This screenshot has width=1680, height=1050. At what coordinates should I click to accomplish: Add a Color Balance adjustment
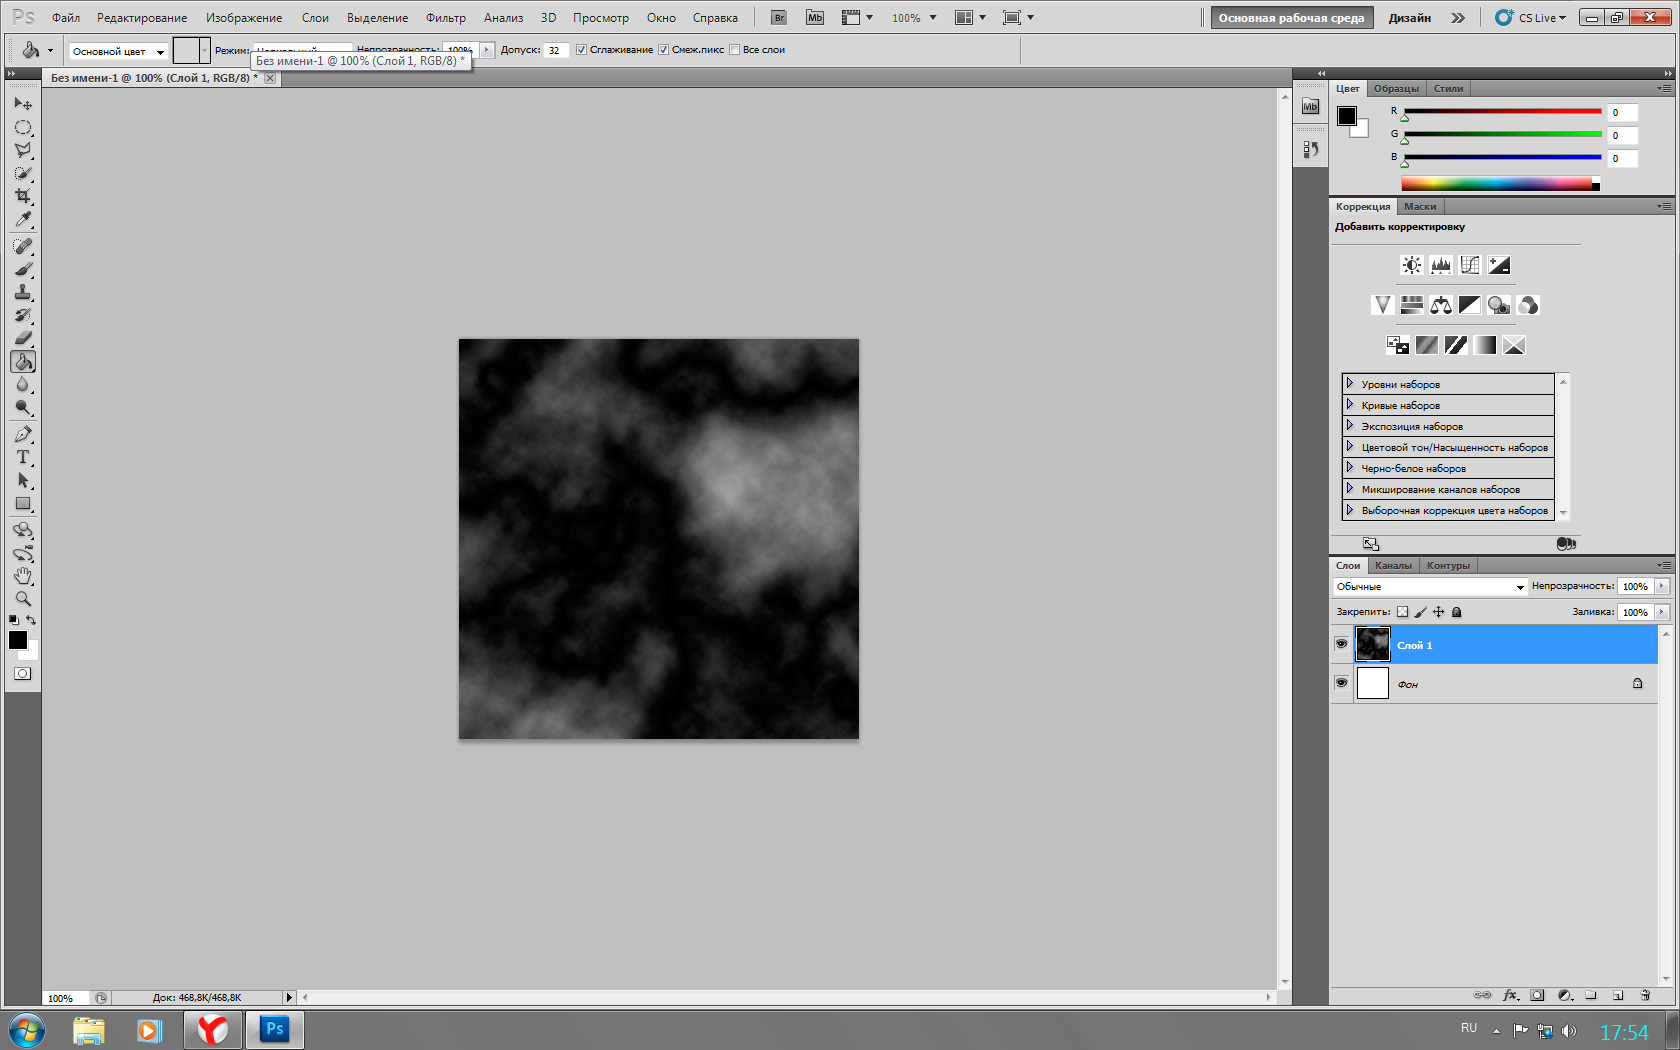tap(1440, 305)
